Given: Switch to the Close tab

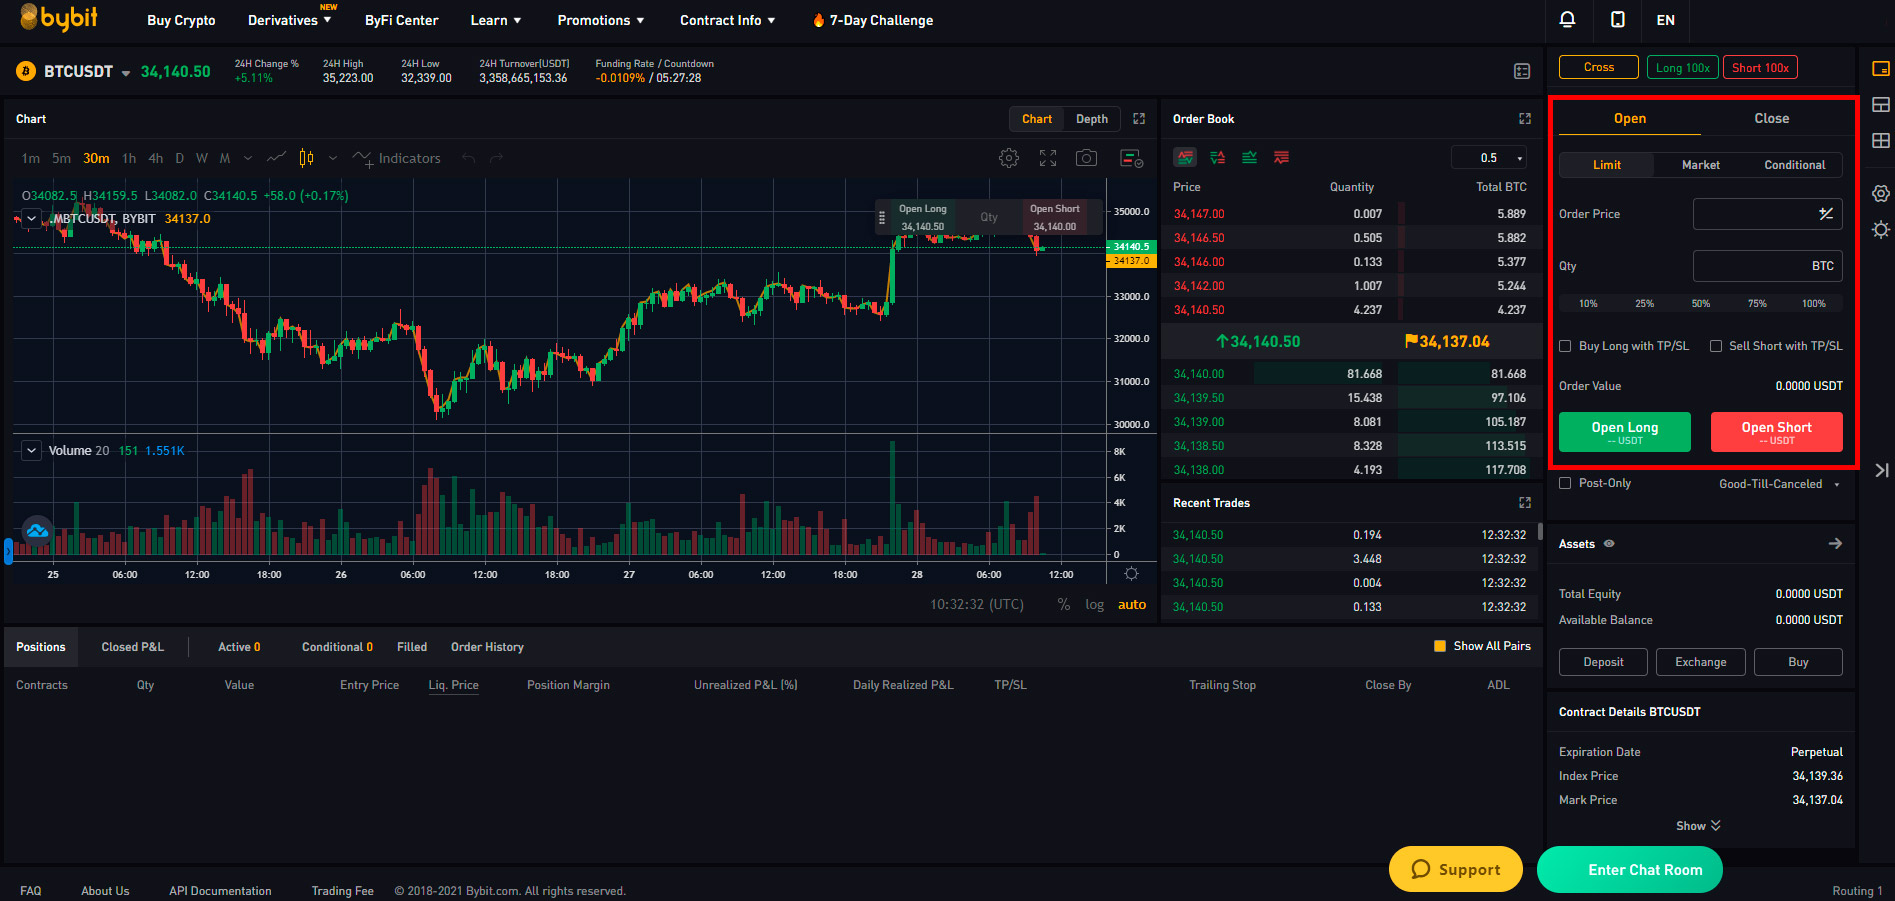Looking at the screenshot, I should (1771, 118).
